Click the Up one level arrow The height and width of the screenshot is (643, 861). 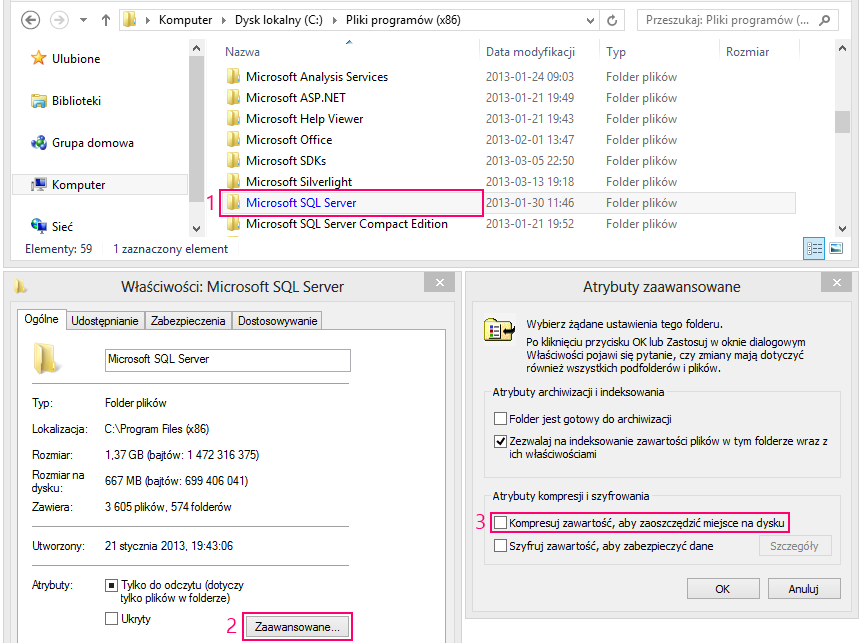click(x=104, y=20)
